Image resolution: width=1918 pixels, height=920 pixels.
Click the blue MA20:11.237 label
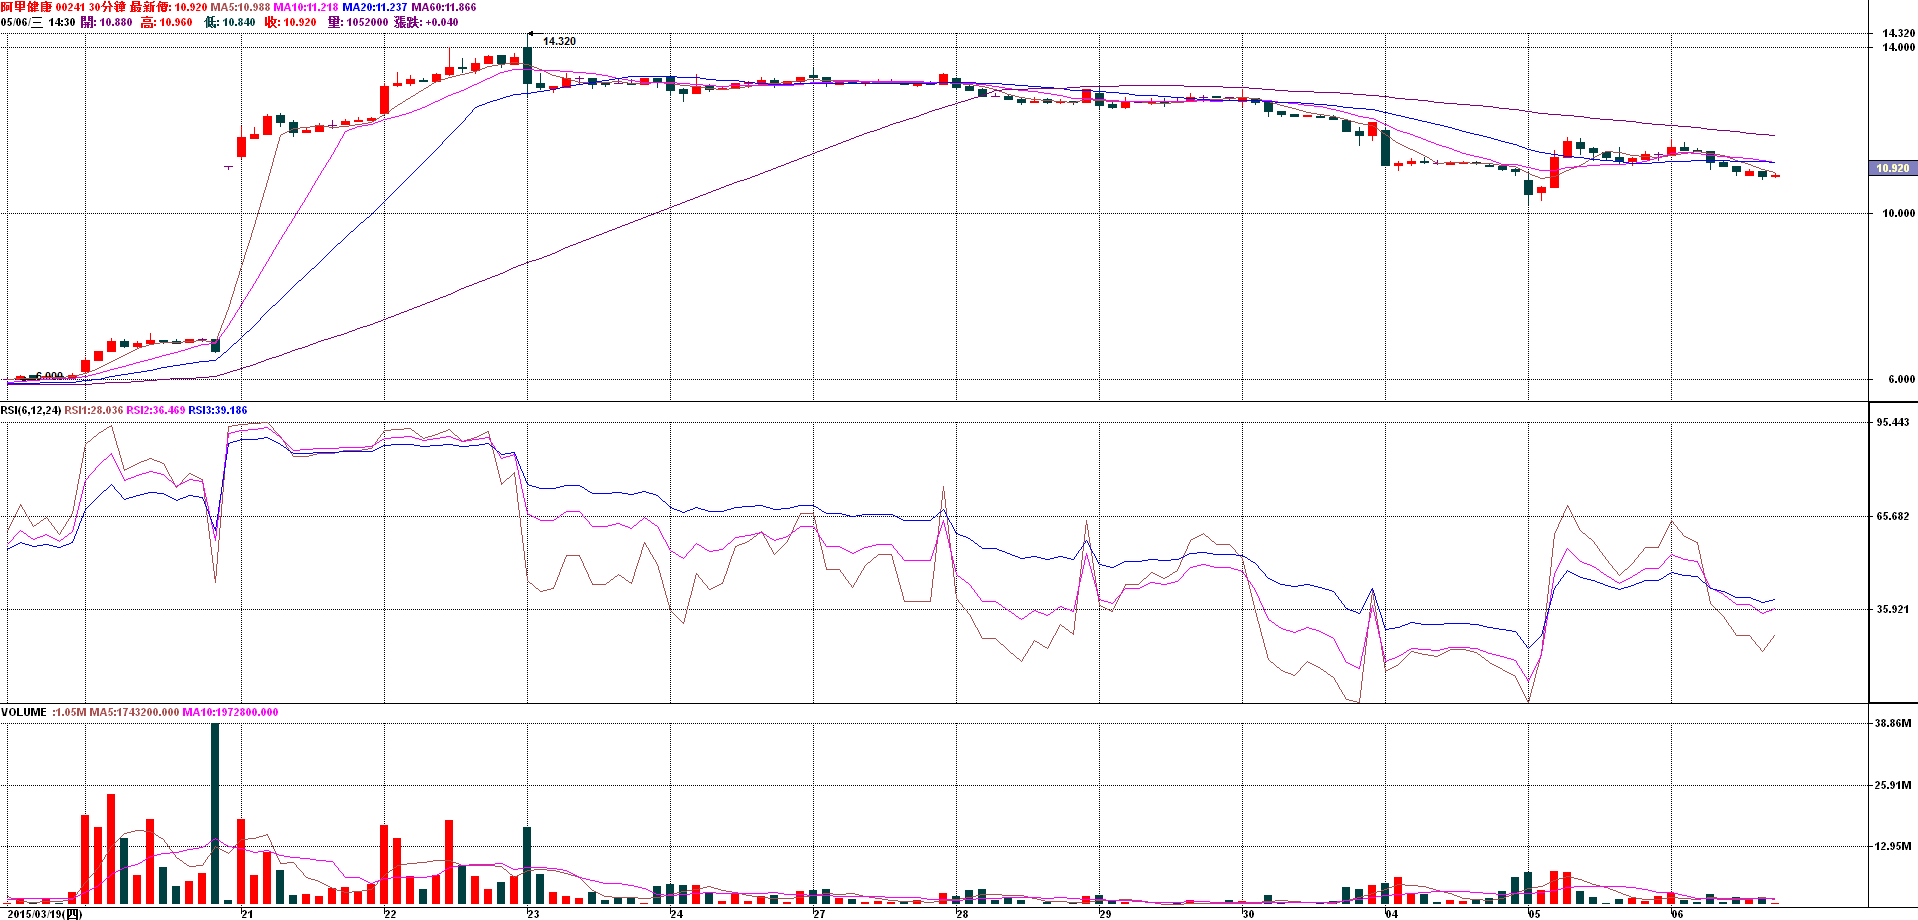374,7
